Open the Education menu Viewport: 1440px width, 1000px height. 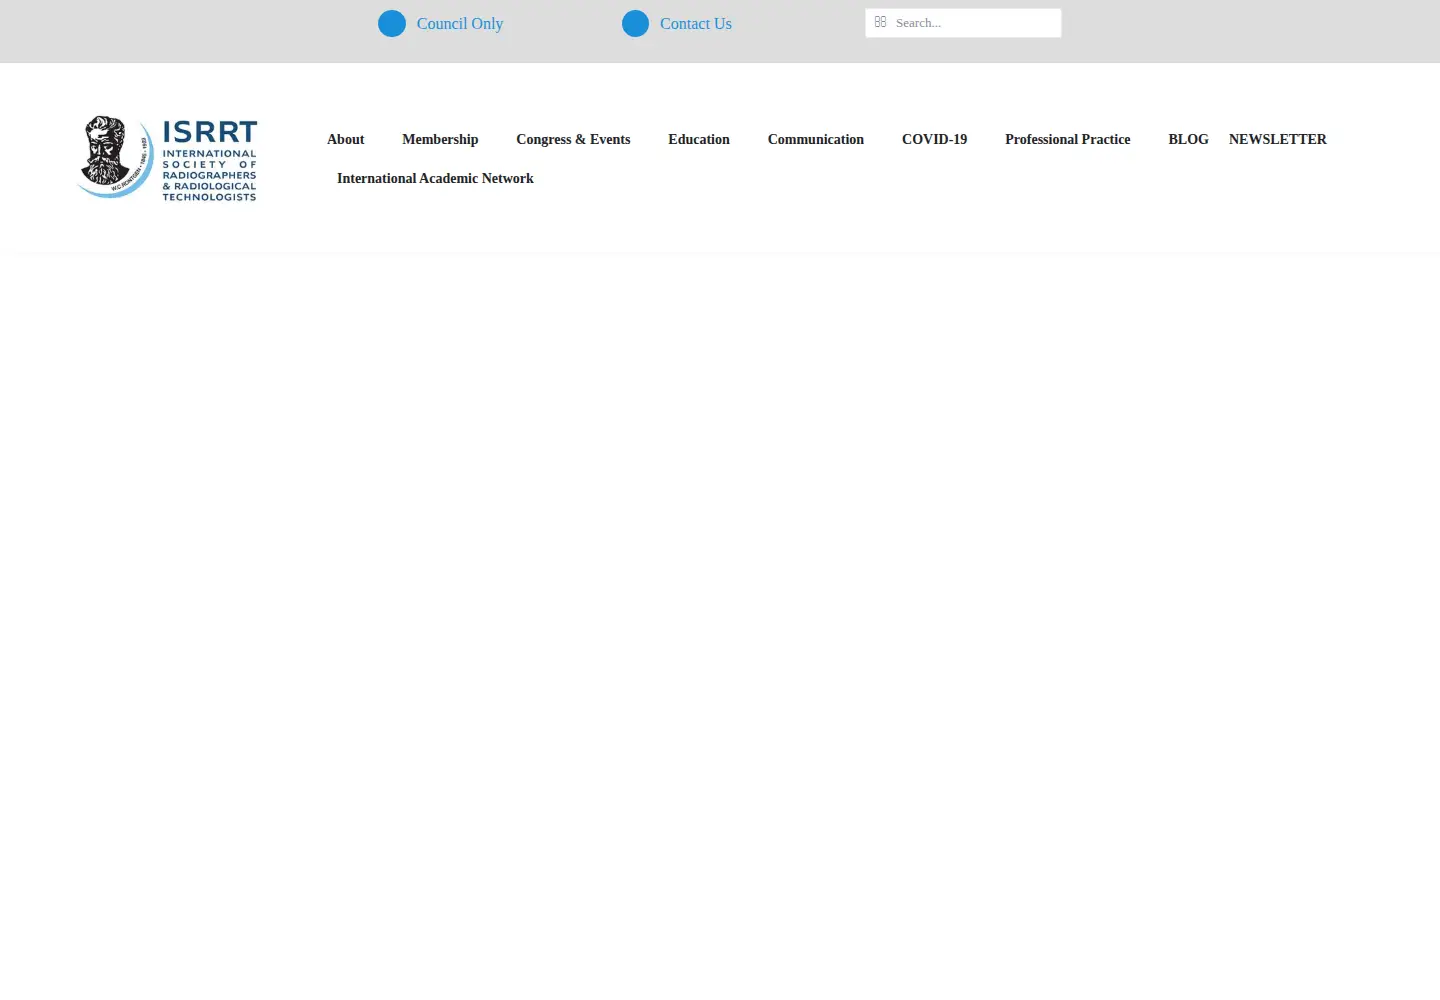tap(699, 140)
